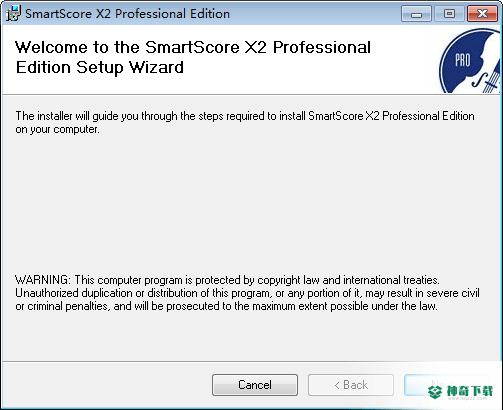Close the SmartScore setup window

(x=482, y=14)
